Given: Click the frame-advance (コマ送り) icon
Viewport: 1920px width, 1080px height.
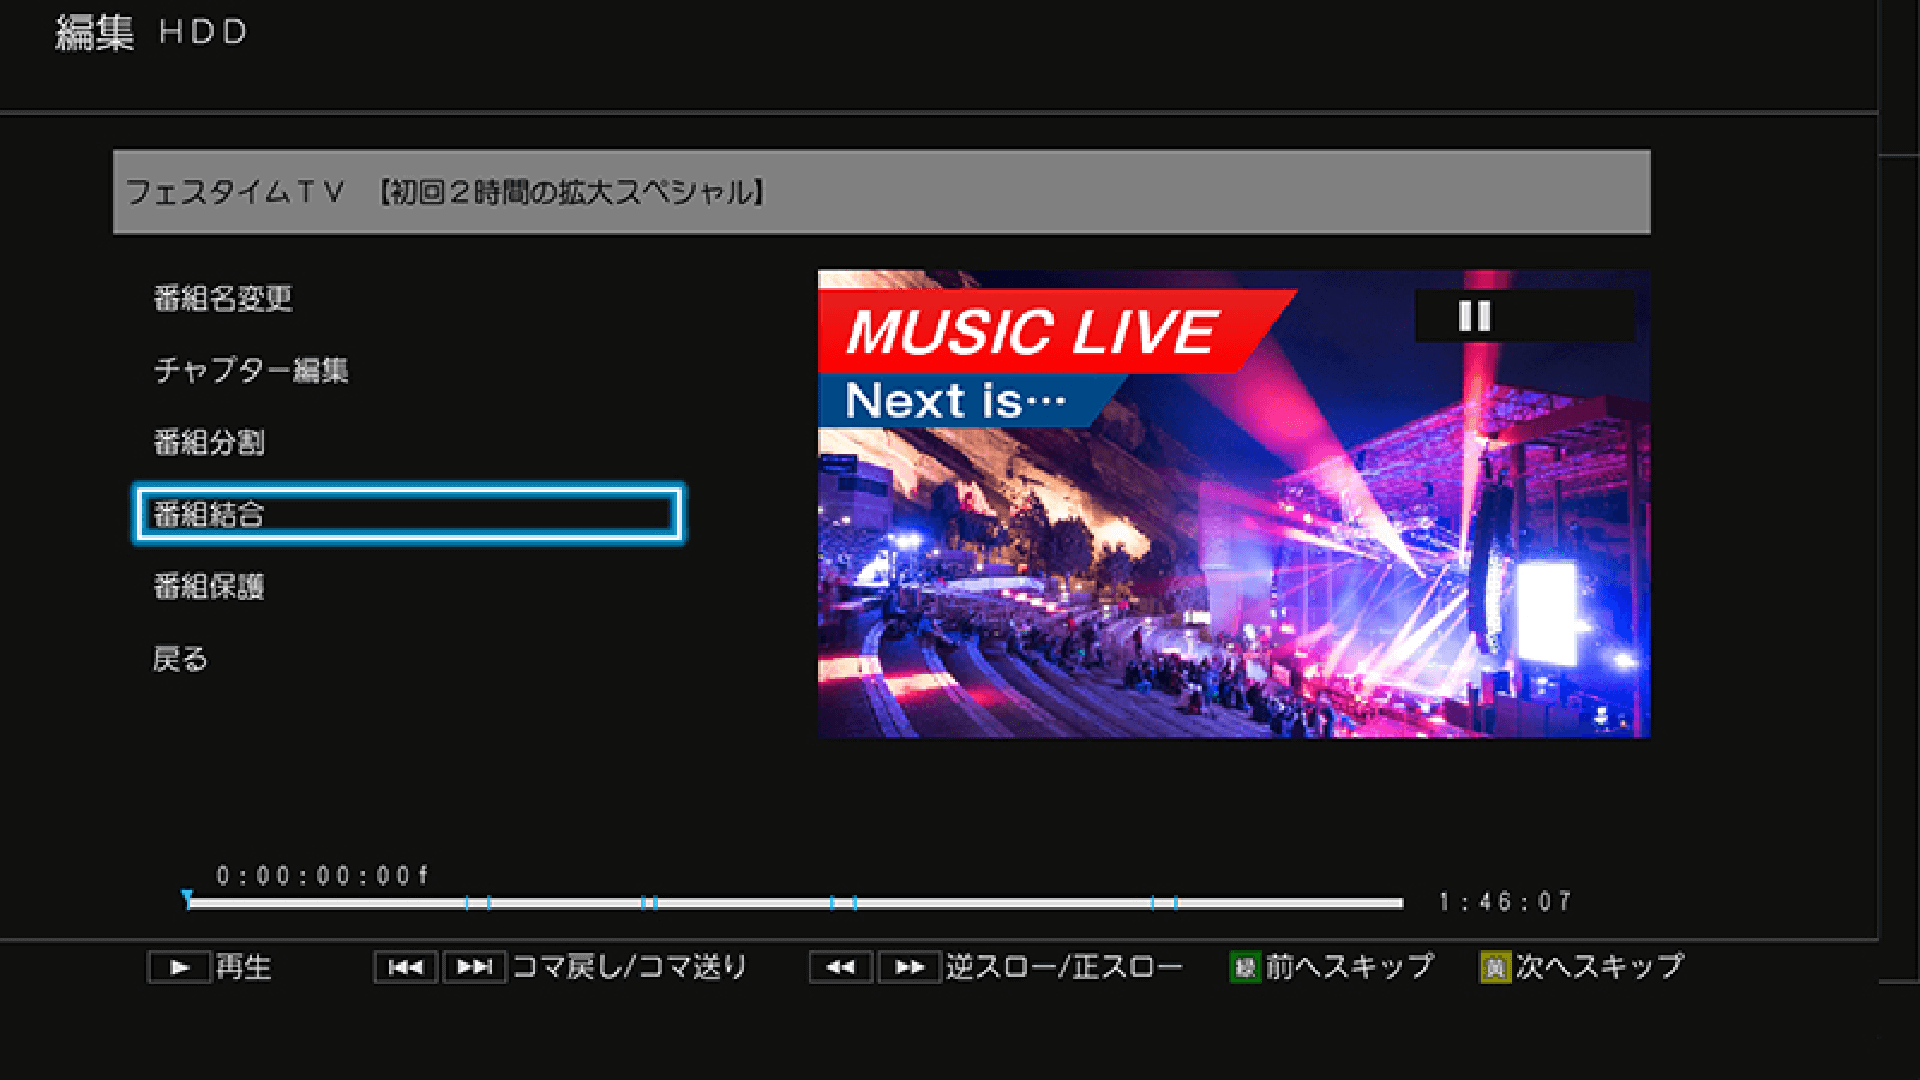Looking at the screenshot, I should tap(474, 967).
